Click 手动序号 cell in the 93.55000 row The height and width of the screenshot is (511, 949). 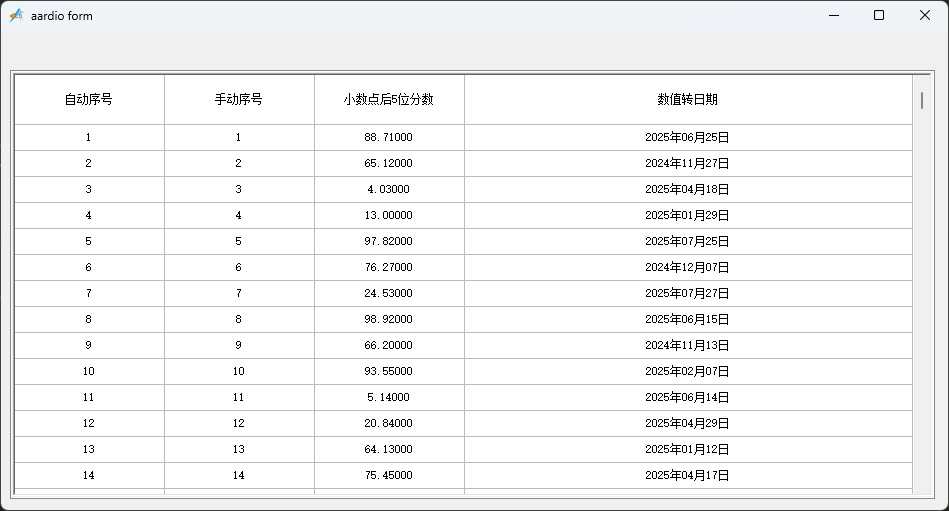pos(239,372)
